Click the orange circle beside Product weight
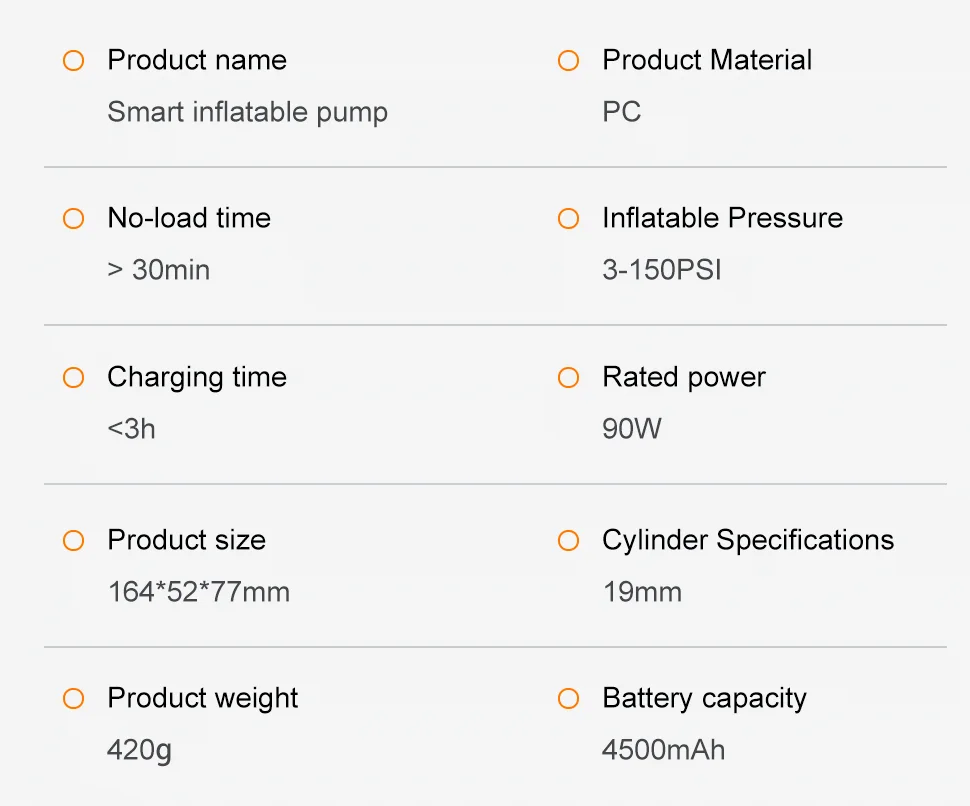The image size is (970, 806). tap(73, 699)
